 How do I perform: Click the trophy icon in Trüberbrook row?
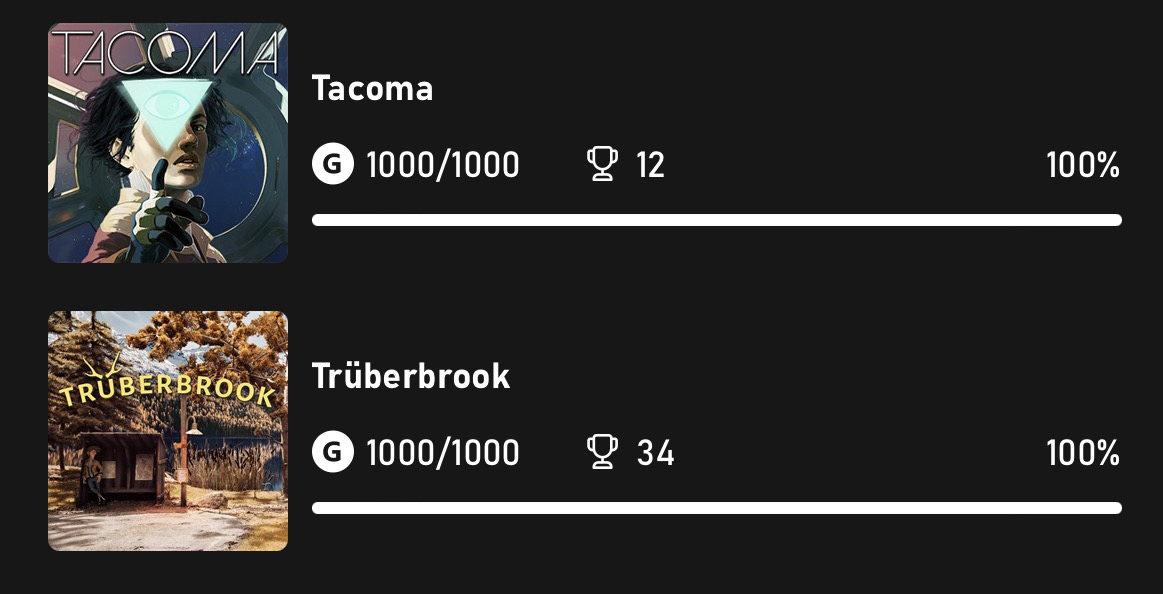(x=602, y=452)
